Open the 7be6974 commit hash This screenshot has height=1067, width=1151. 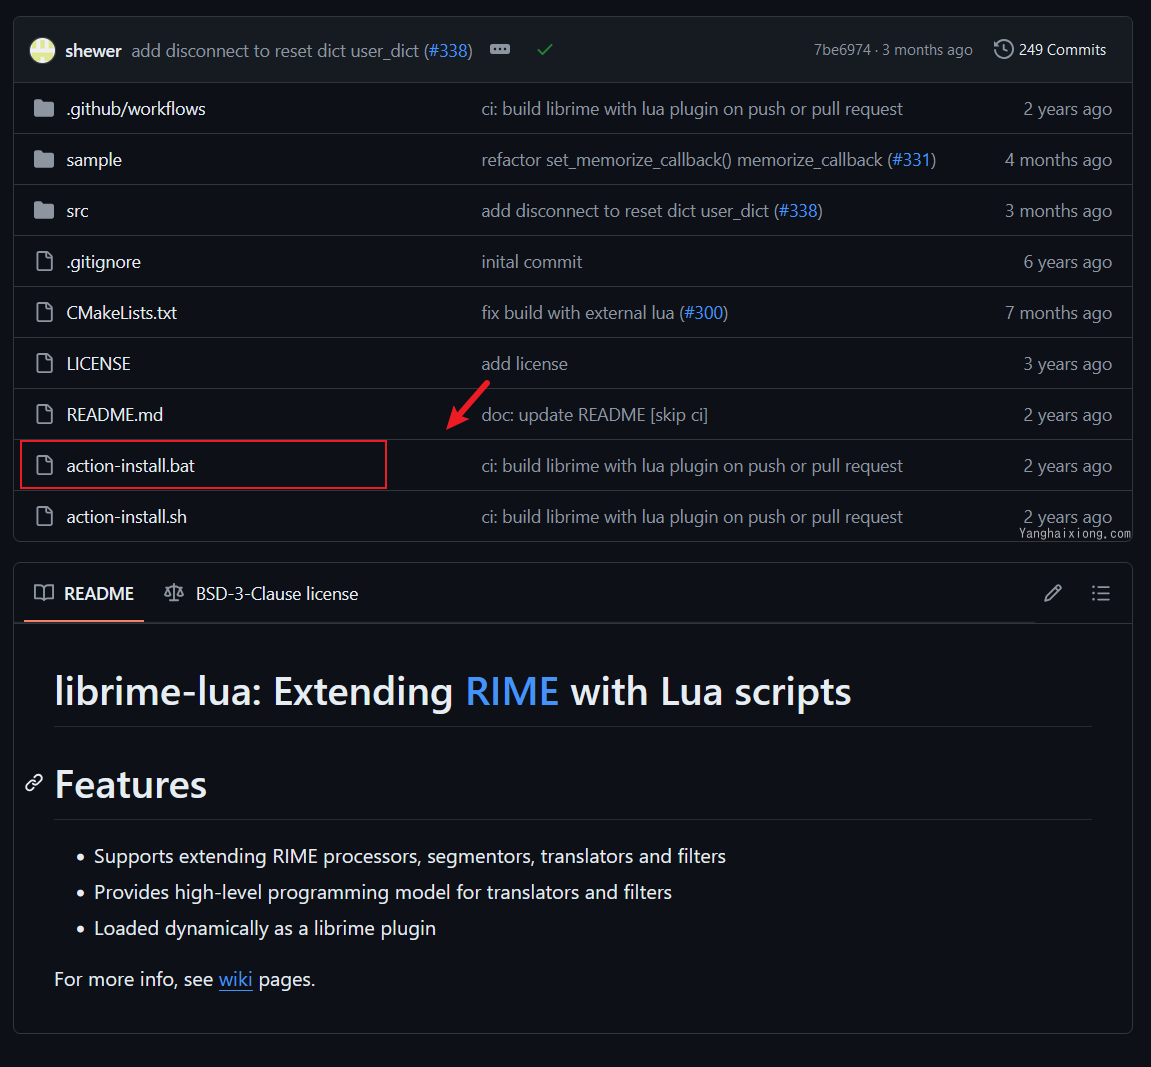[842, 50]
